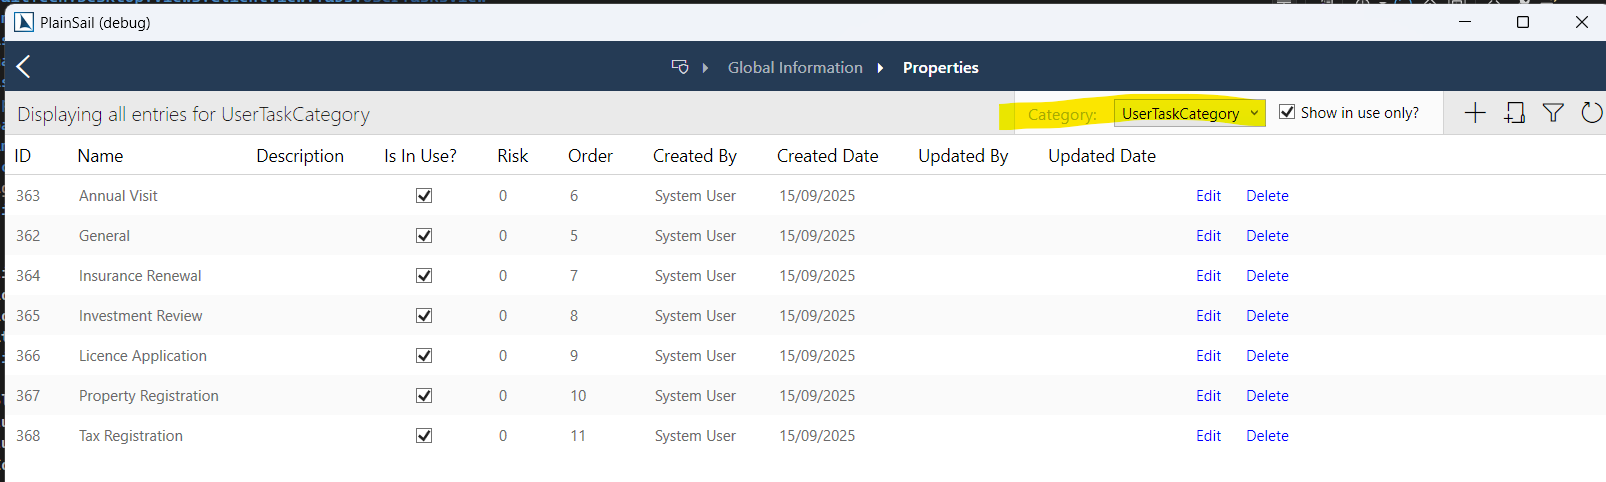Toggle Is In Use for Investment Review
This screenshot has height=482, width=1606.
coord(424,316)
